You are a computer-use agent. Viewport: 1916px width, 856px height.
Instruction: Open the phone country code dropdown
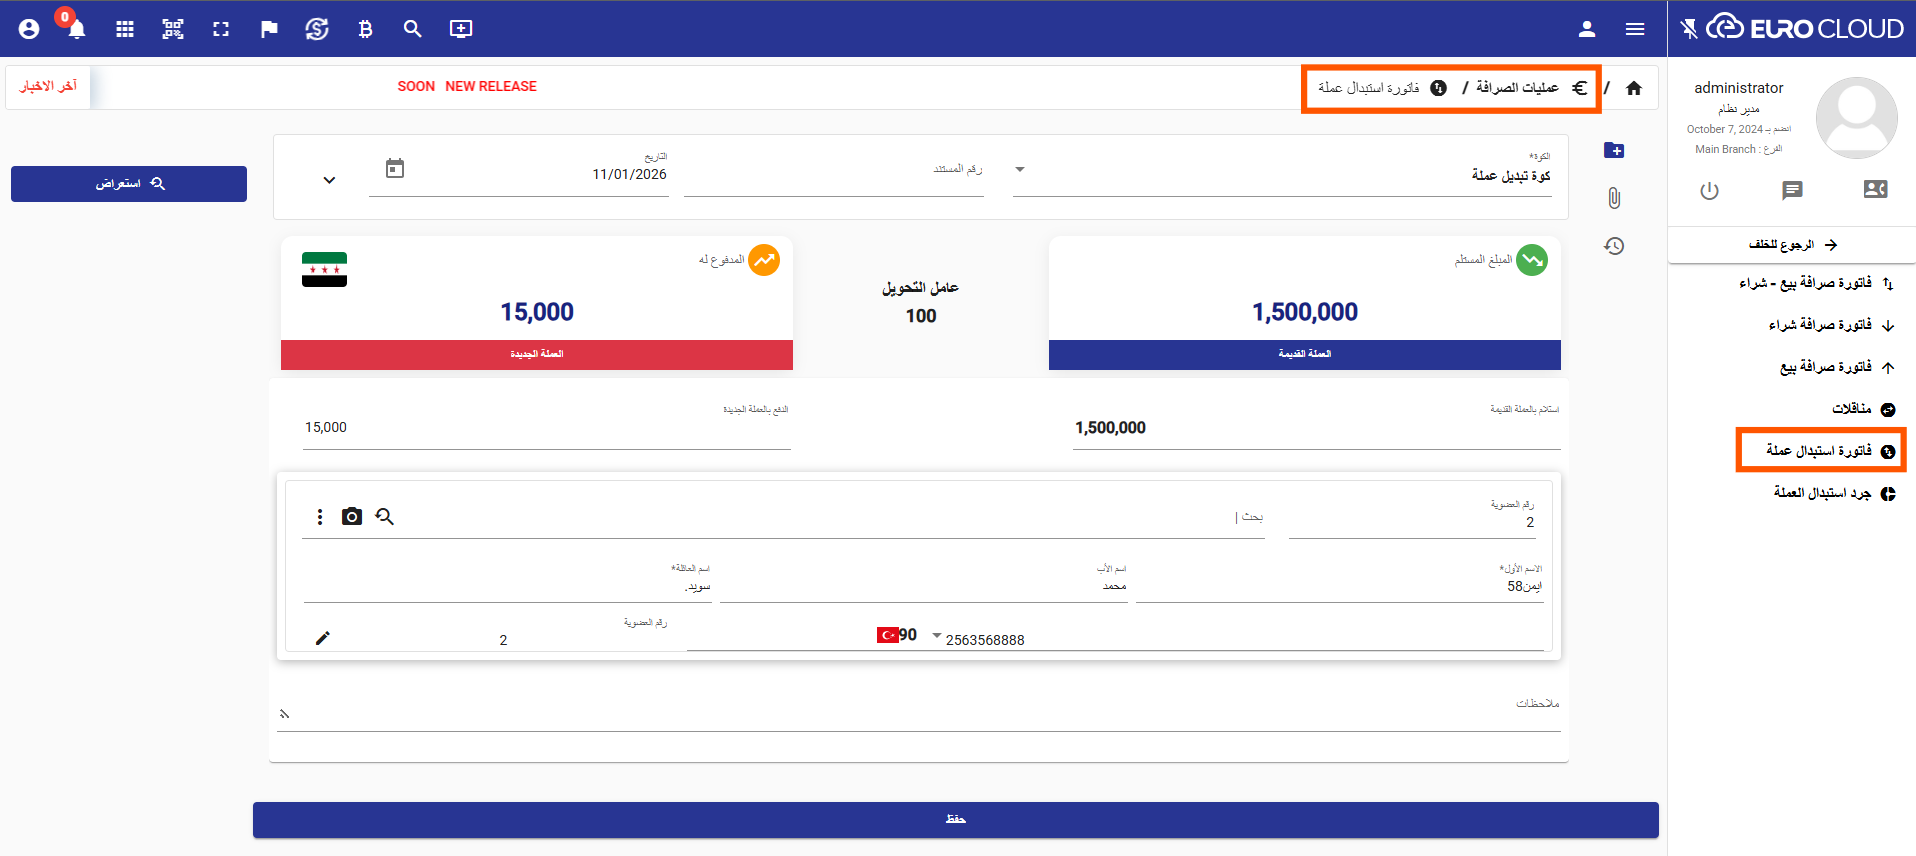point(936,635)
